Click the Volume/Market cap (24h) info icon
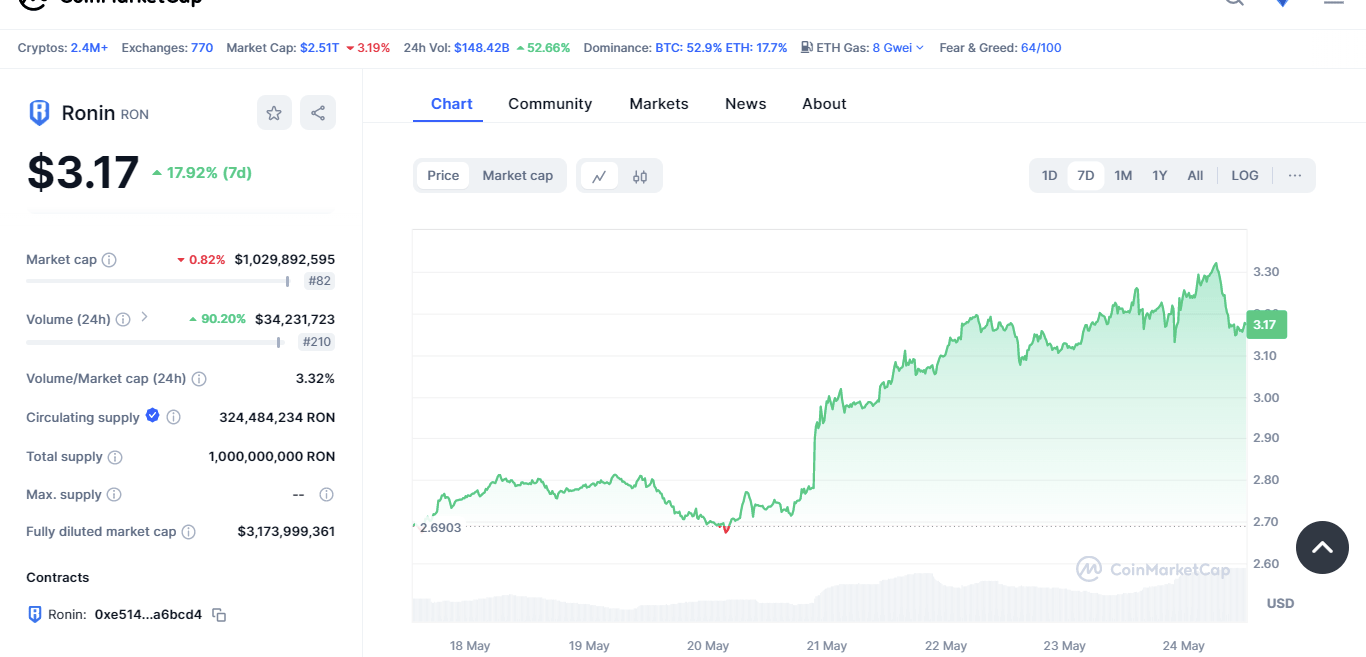The width and height of the screenshot is (1366, 657). pos(199,379)
